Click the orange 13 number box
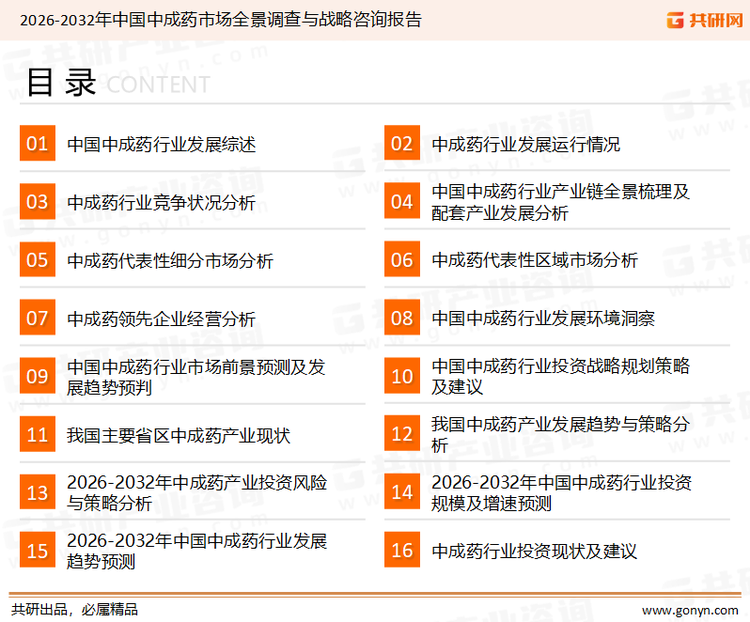Screen dimensions: 750x622 pos(37,492)
